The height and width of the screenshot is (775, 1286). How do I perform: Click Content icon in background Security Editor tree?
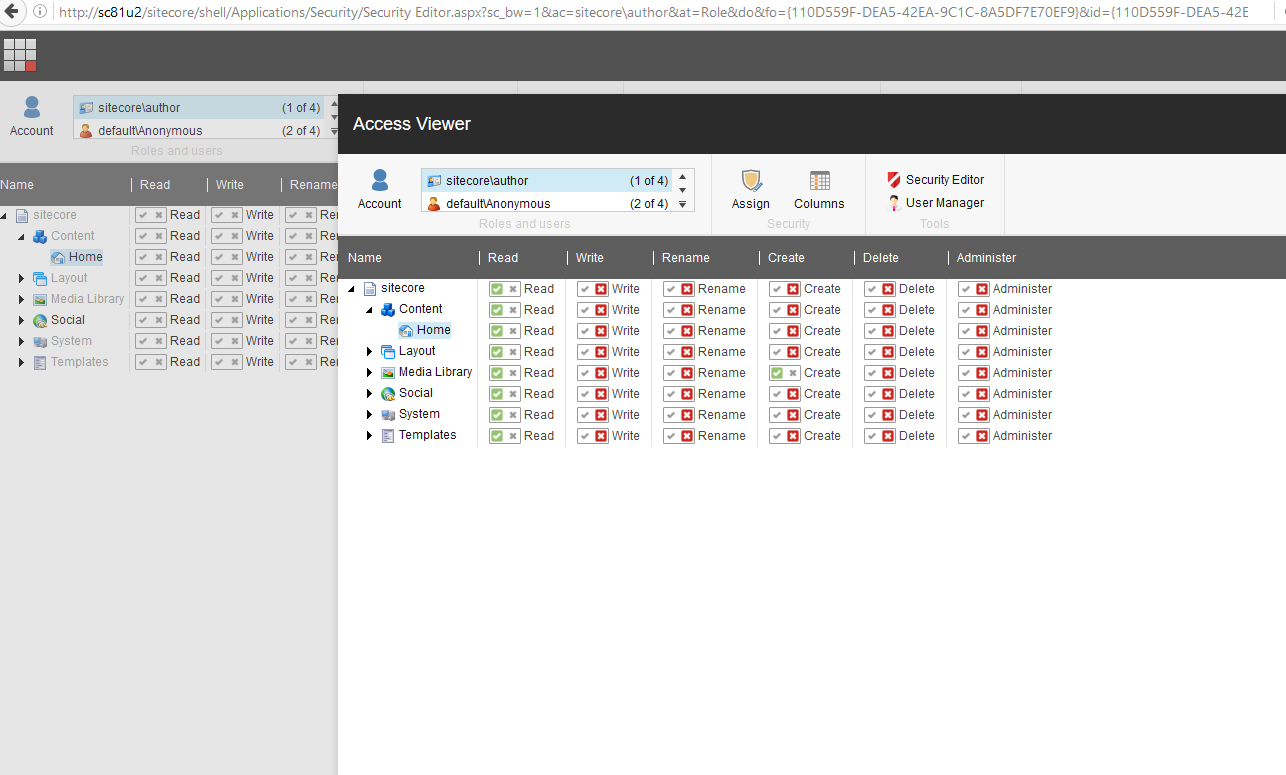(40, 237)
